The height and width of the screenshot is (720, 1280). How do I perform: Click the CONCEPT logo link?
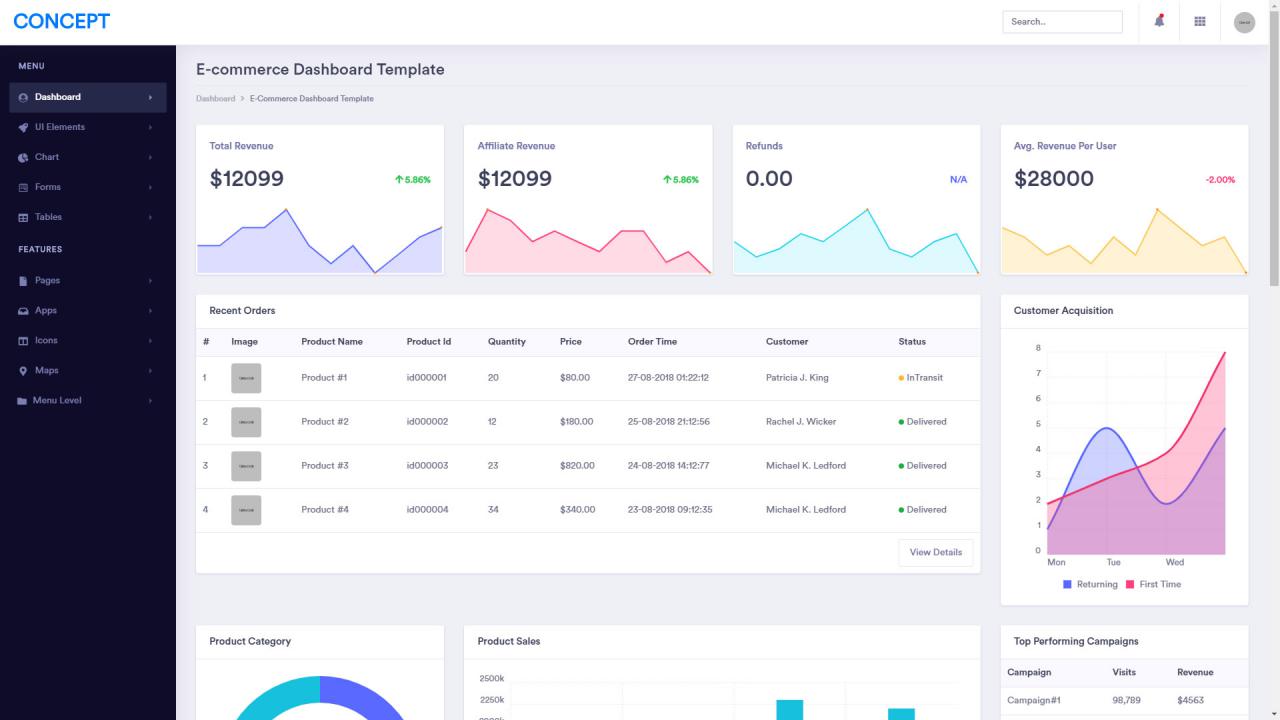[x=62, y=21]
